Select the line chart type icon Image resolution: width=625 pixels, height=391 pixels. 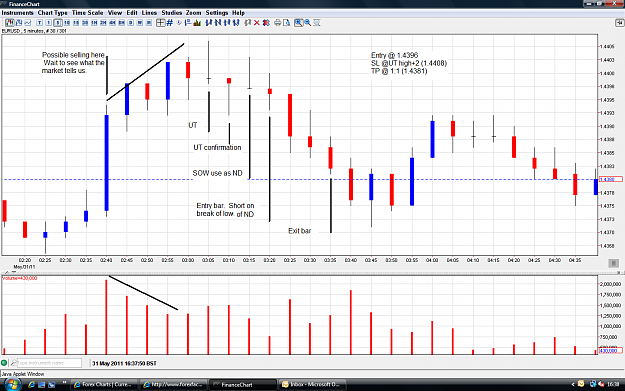tap(28, 23)
